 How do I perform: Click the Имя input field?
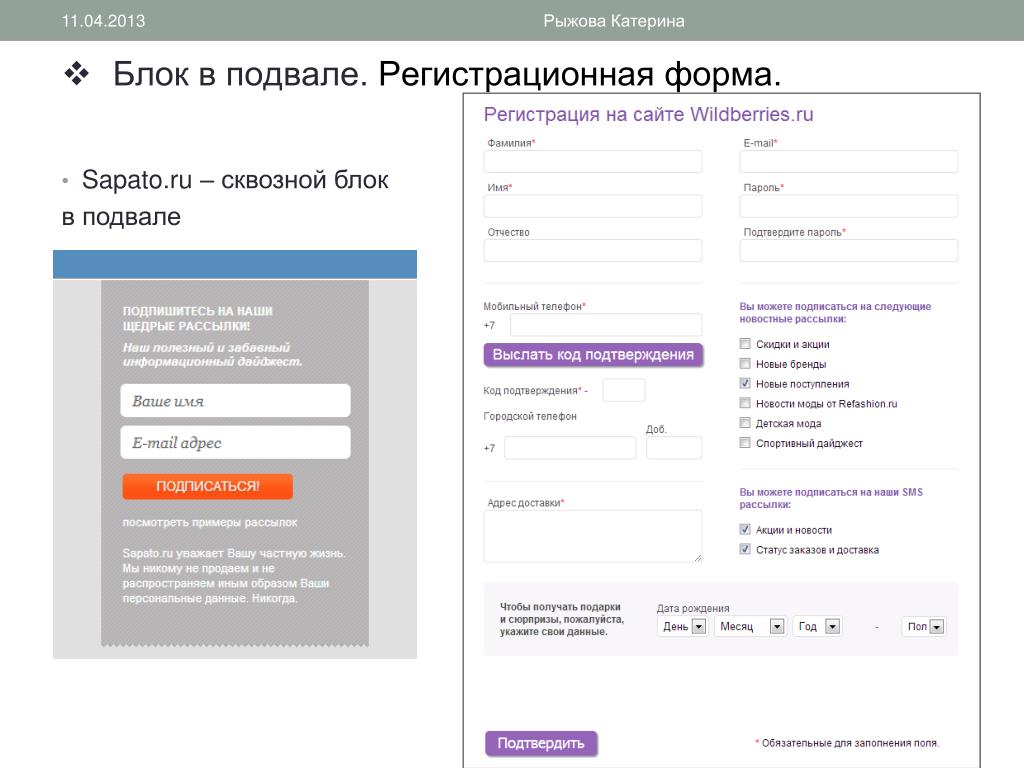click(593, 206)
